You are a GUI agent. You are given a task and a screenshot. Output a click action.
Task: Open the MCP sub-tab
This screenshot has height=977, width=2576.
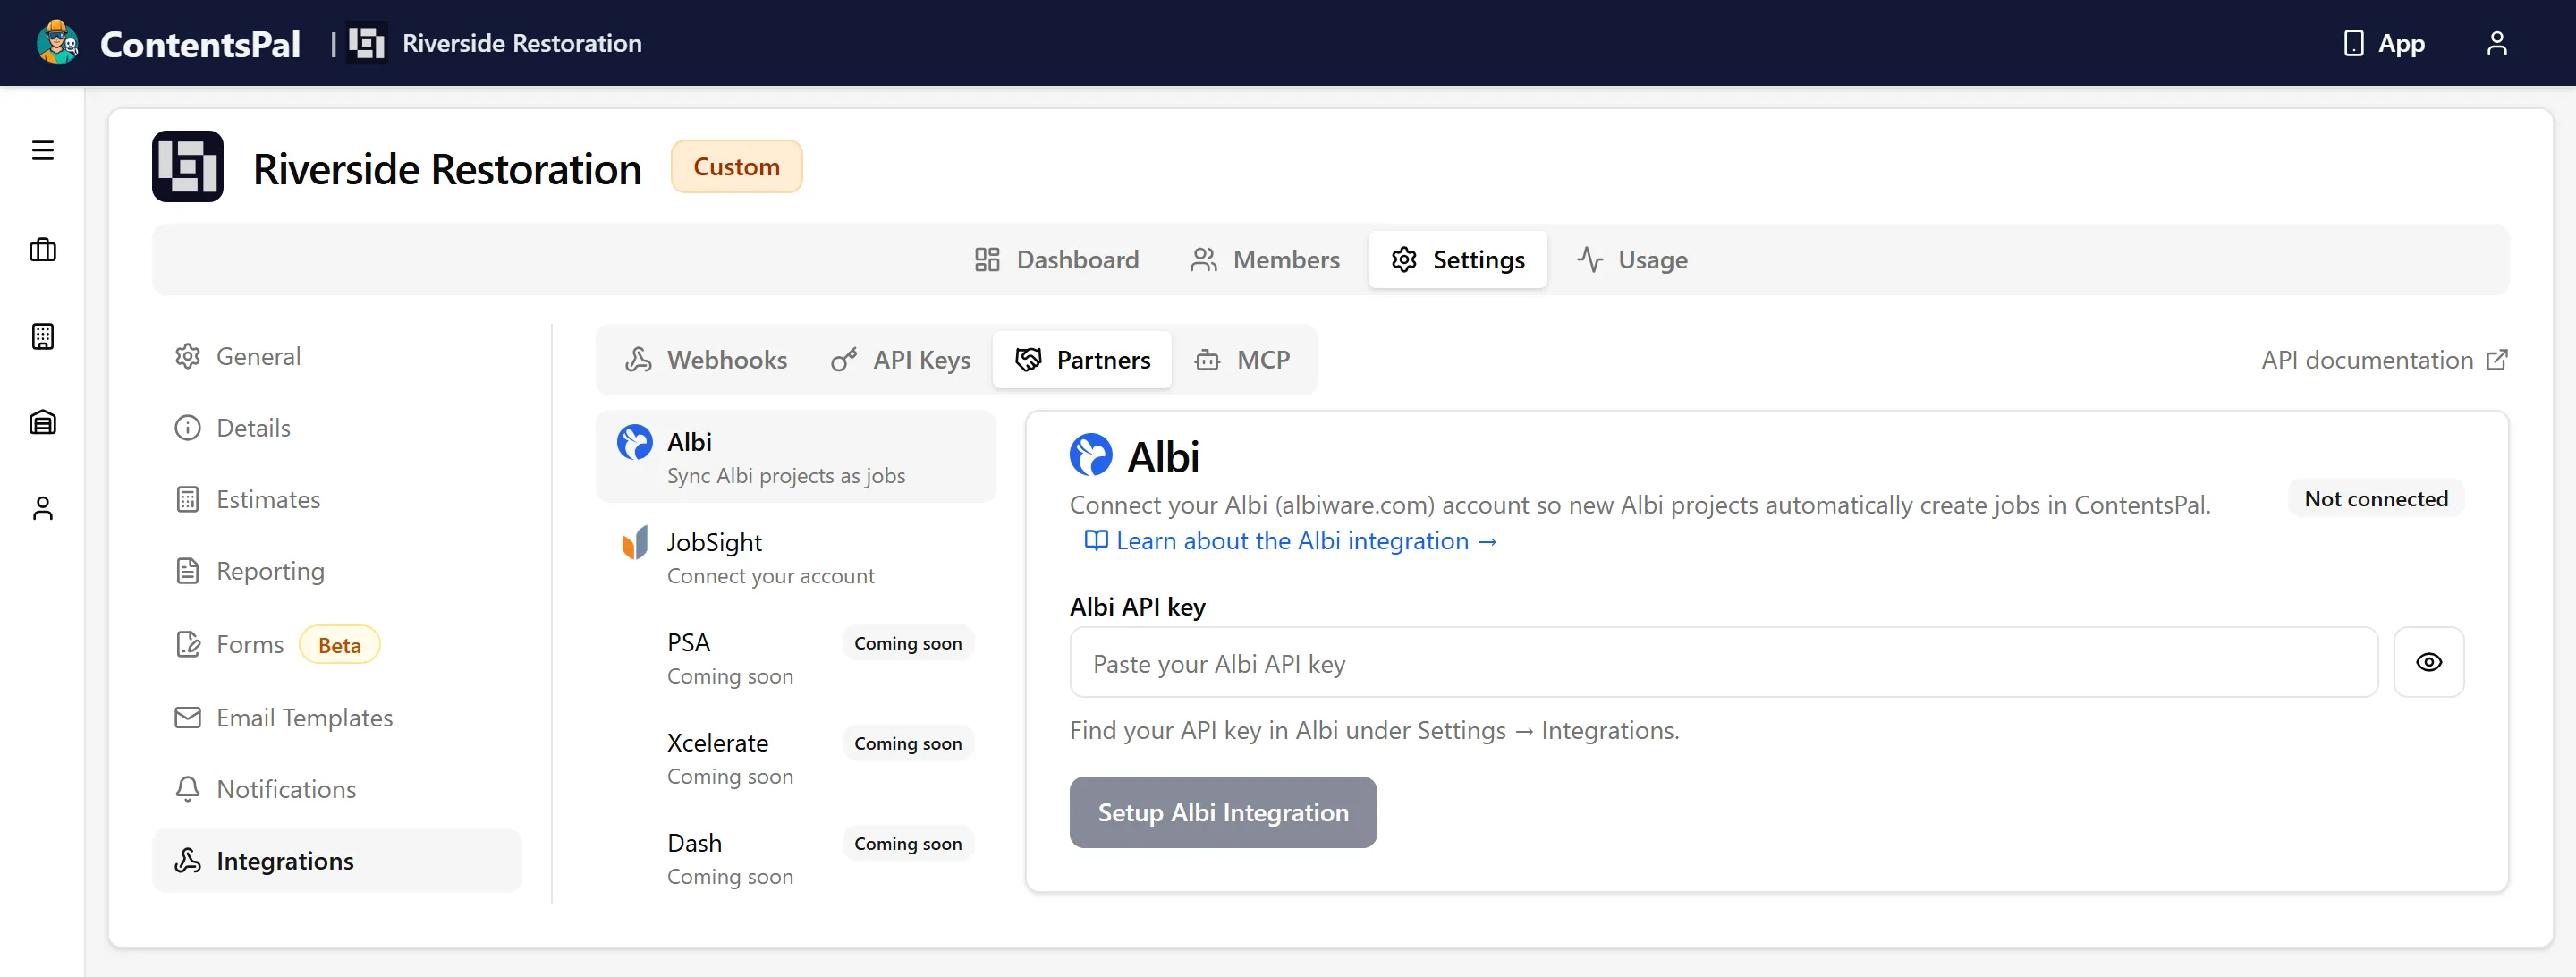pos(1242,360)
